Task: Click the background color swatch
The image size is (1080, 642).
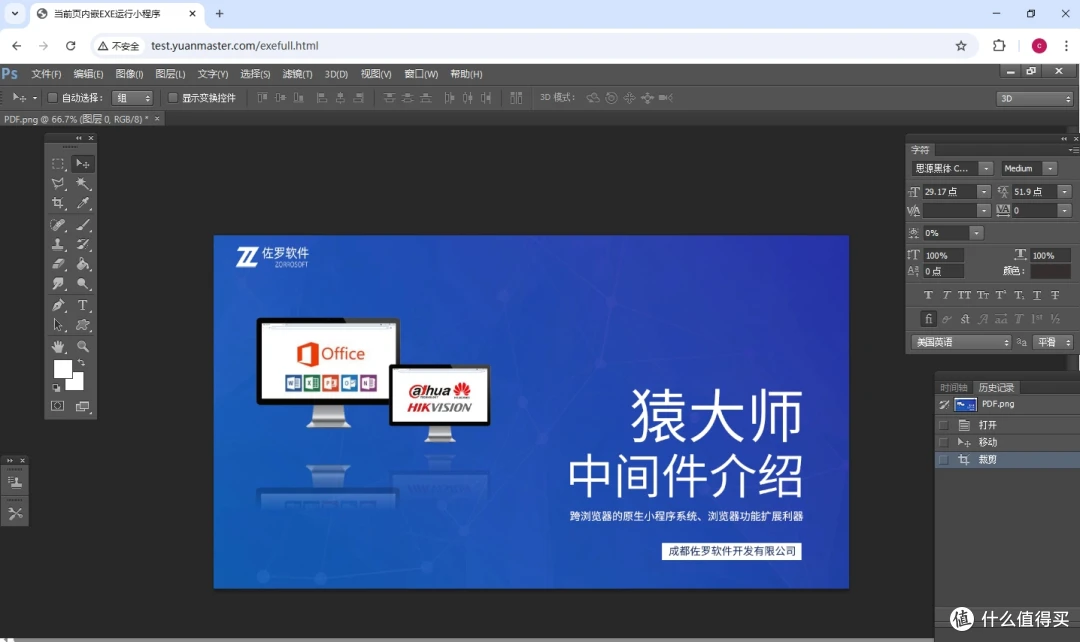Action: coord(77,384)
